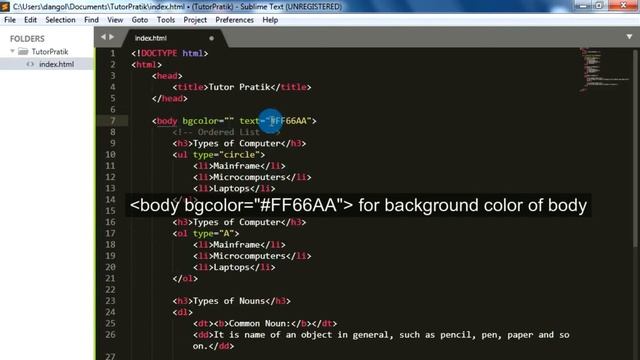Click Microcomputers item on line 19
Viewport: 640px width, 360px height.
tap(252, 256)
